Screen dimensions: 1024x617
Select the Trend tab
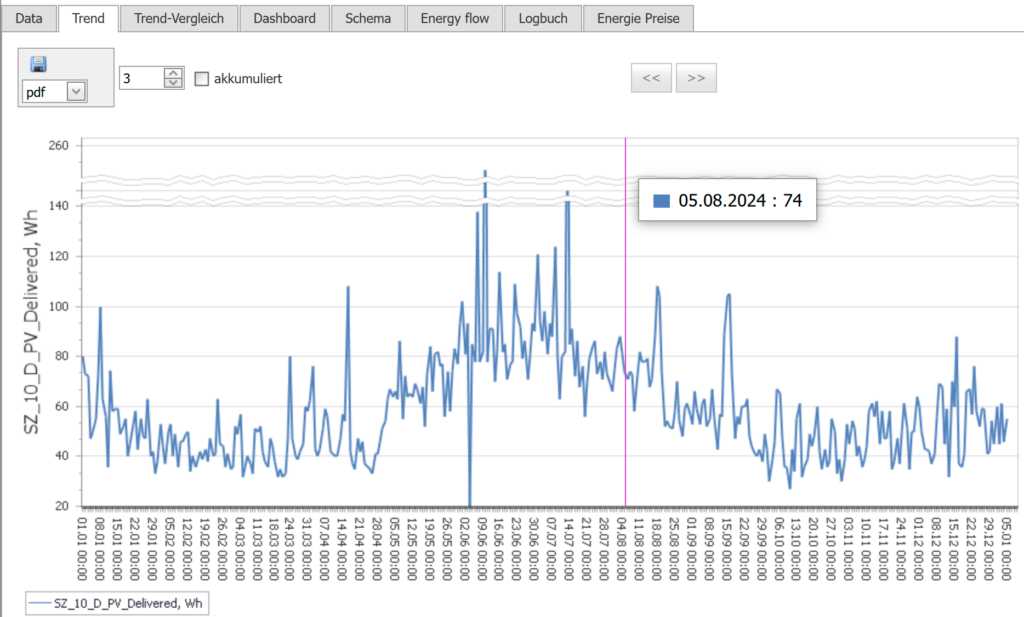(x=88, y=18)
